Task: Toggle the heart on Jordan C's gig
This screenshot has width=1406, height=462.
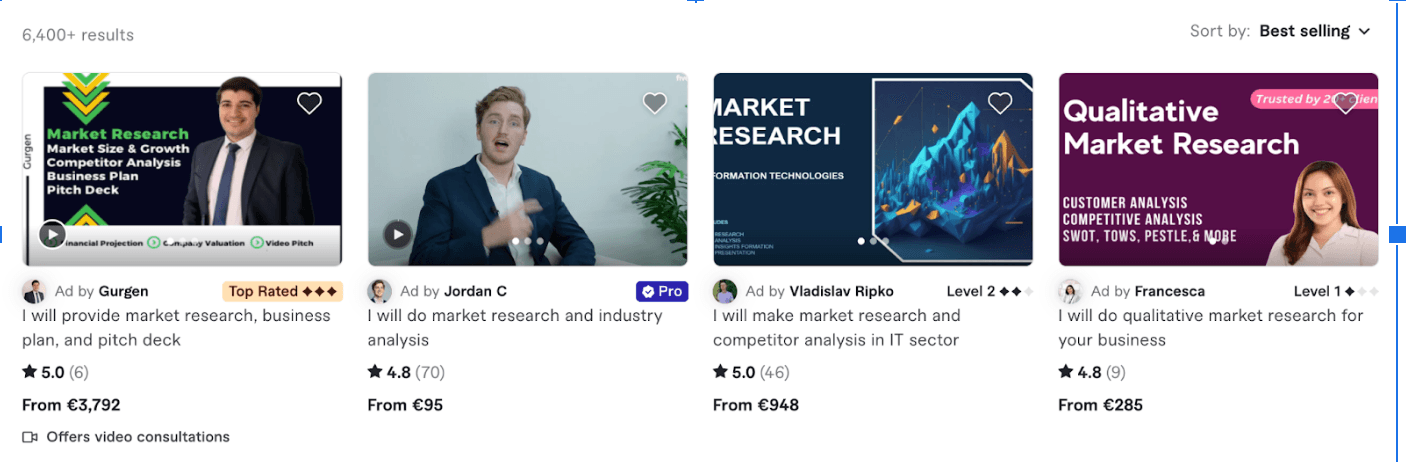Action: point(655,102)
